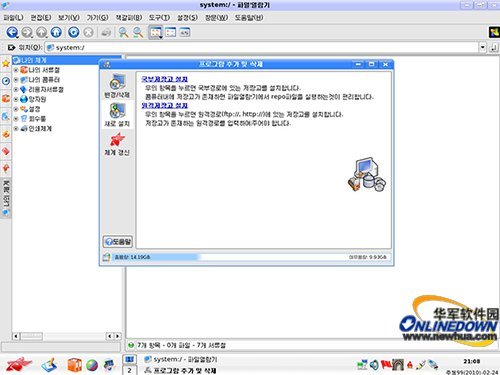Zoom out with the second magnifier icon
500x375 pixels.
pyautogui.click(x=138, y=32)
